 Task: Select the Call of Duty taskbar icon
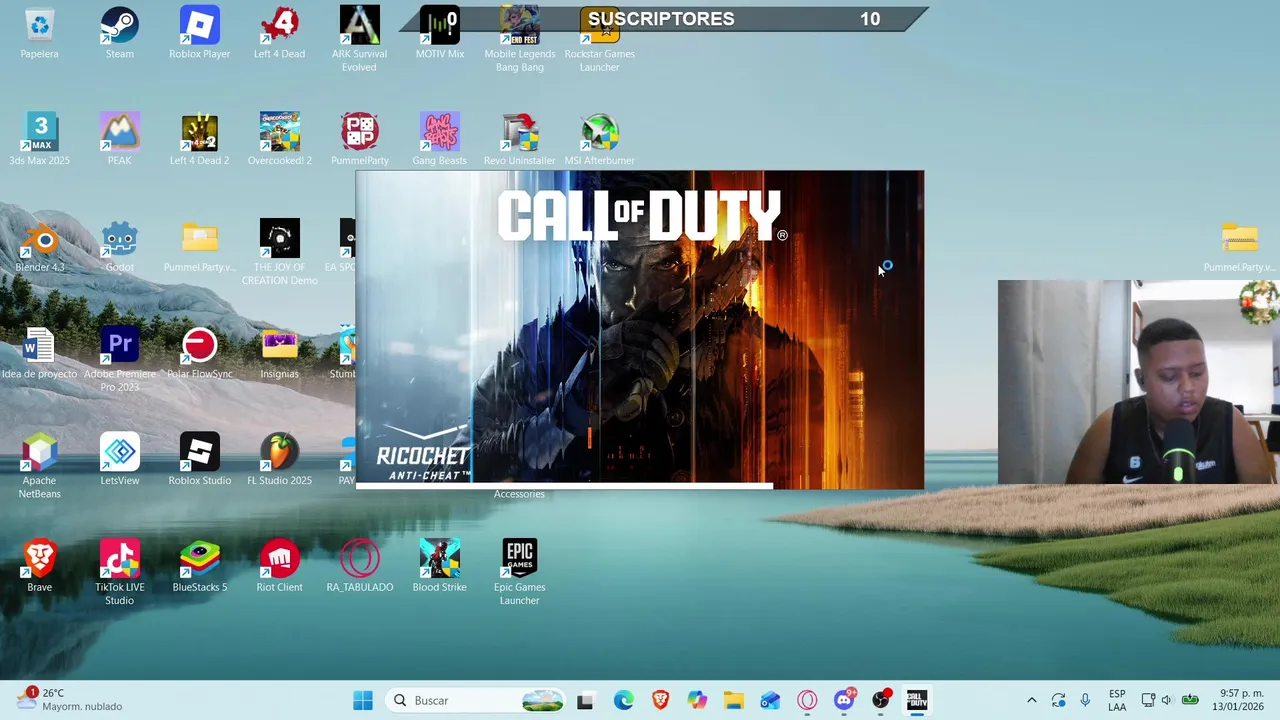point(917,700)
